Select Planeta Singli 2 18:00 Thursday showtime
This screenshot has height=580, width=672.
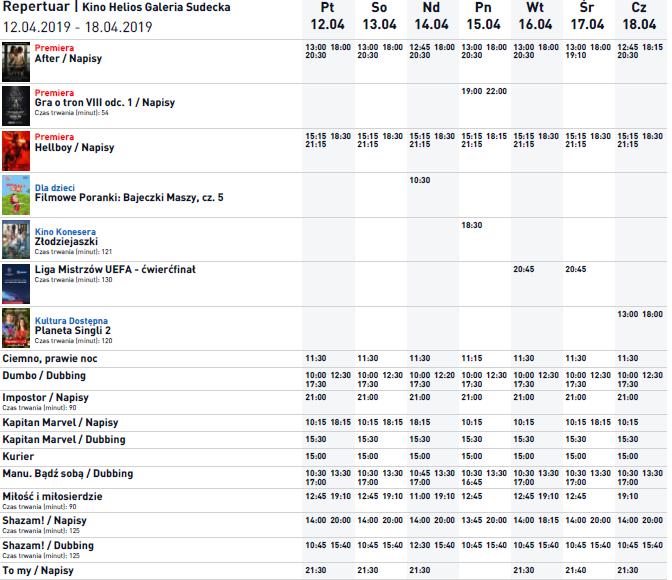(x=652, y=314)
